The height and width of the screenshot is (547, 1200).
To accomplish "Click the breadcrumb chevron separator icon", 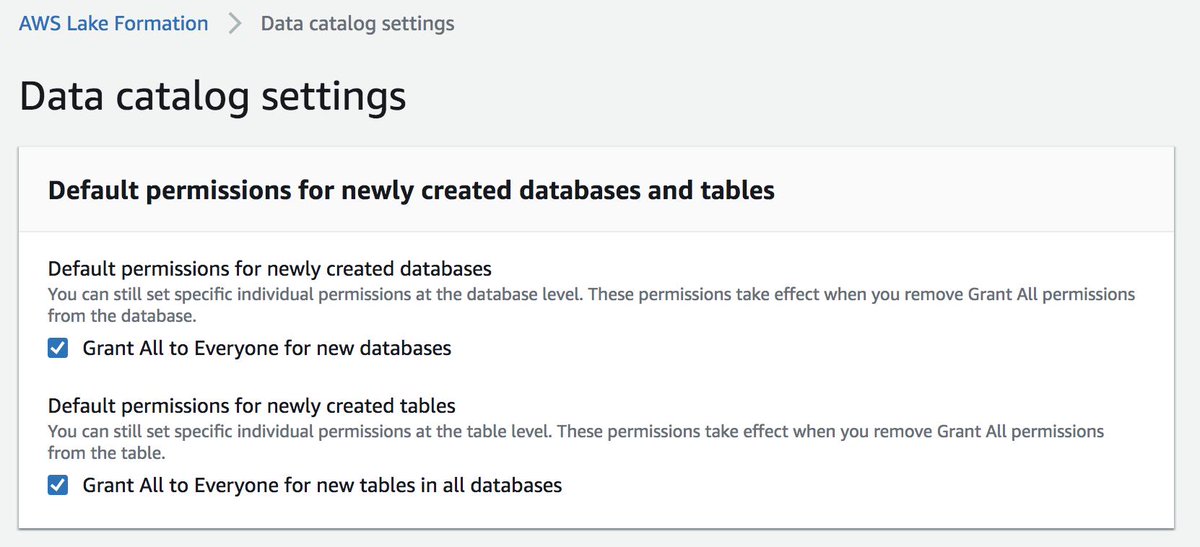I will 235,23.
